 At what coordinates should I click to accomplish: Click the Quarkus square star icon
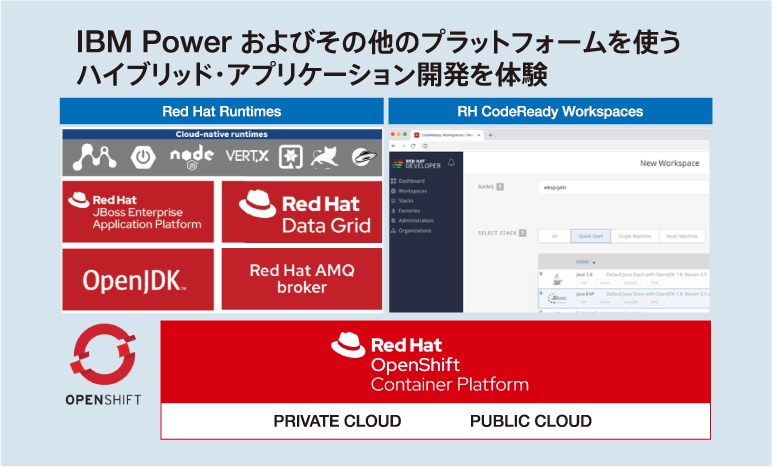(290, 157)
